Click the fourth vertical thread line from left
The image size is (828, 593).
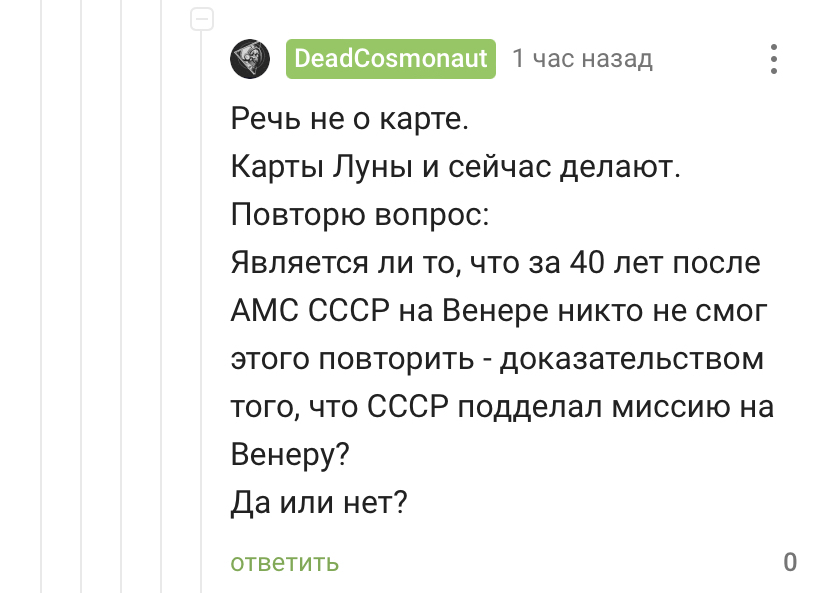(x=162, y=300)
